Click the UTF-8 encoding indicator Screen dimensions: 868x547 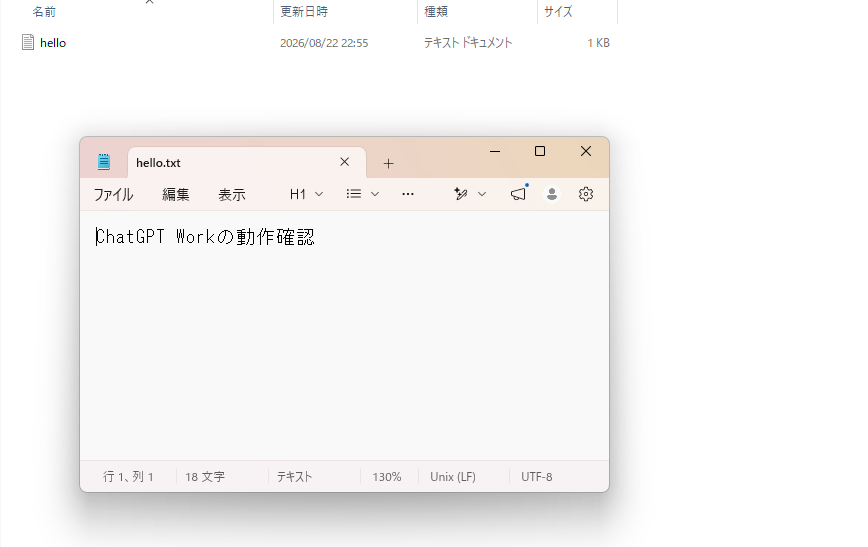pos(536,477)
